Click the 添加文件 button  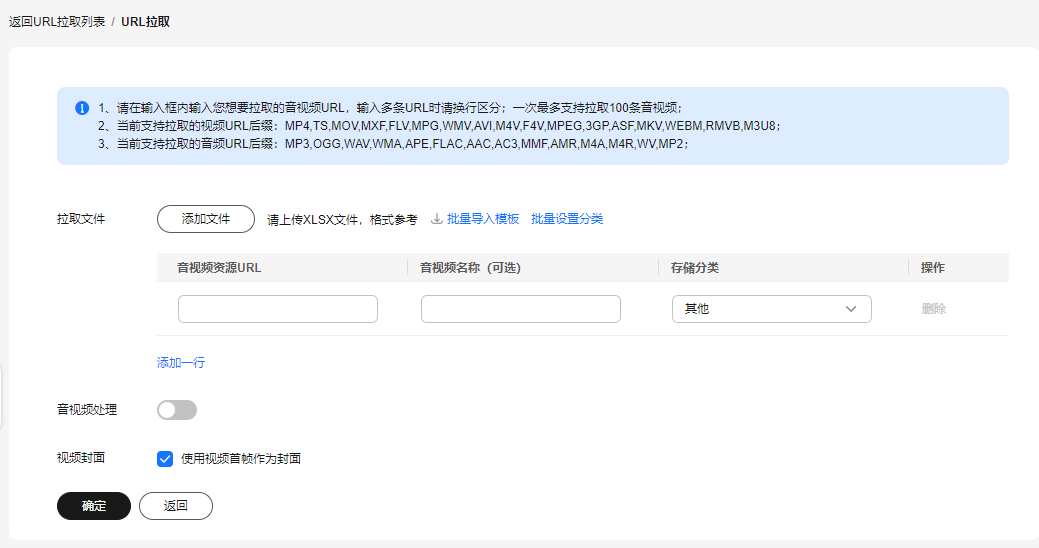click(206, 219)
